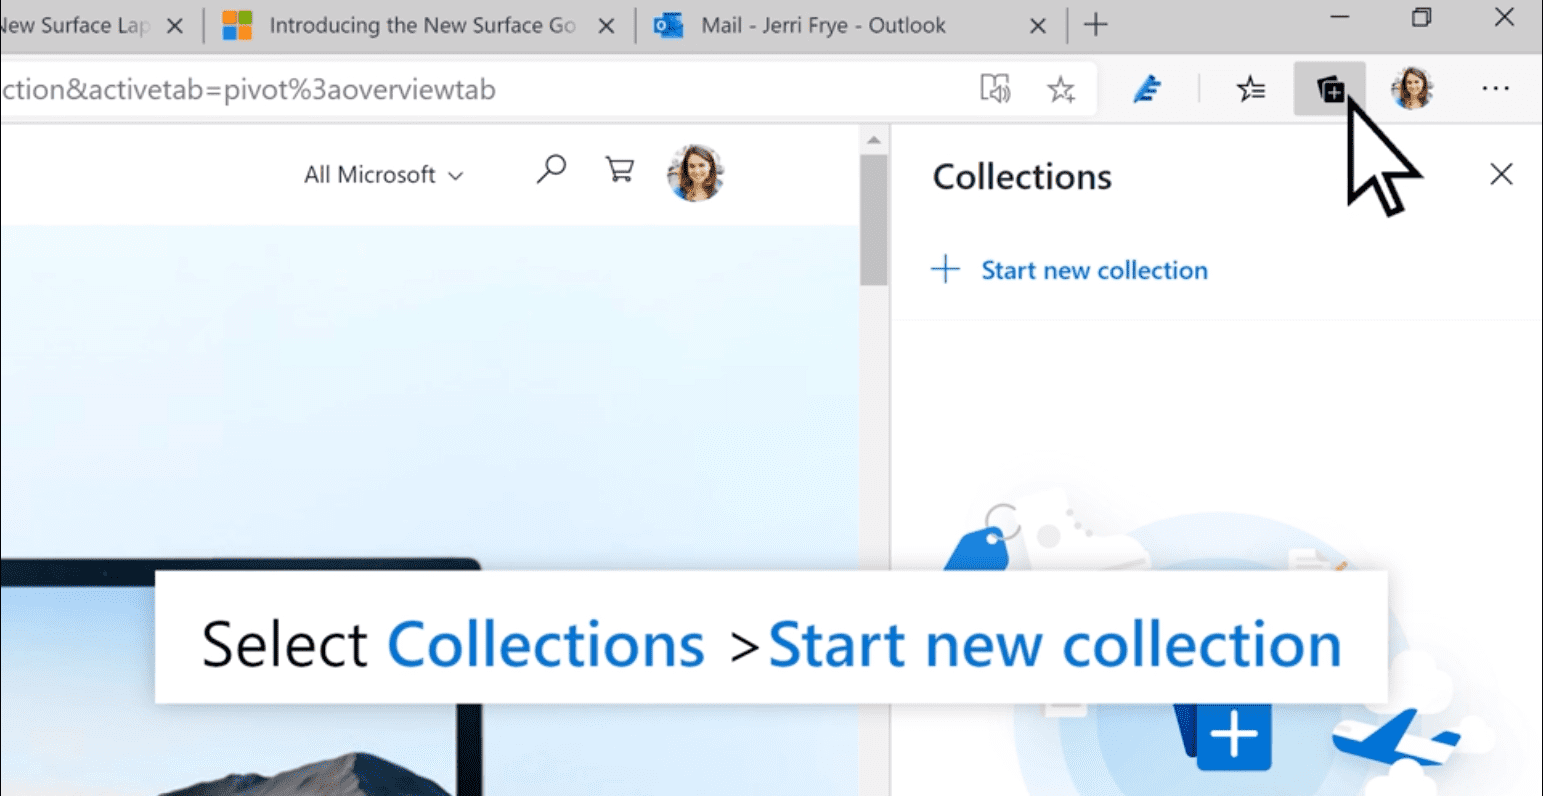Viewport: 1543px width, 796px height.
Task: Close the Introducing the New Surface Go tab
Action: [606, 26]
